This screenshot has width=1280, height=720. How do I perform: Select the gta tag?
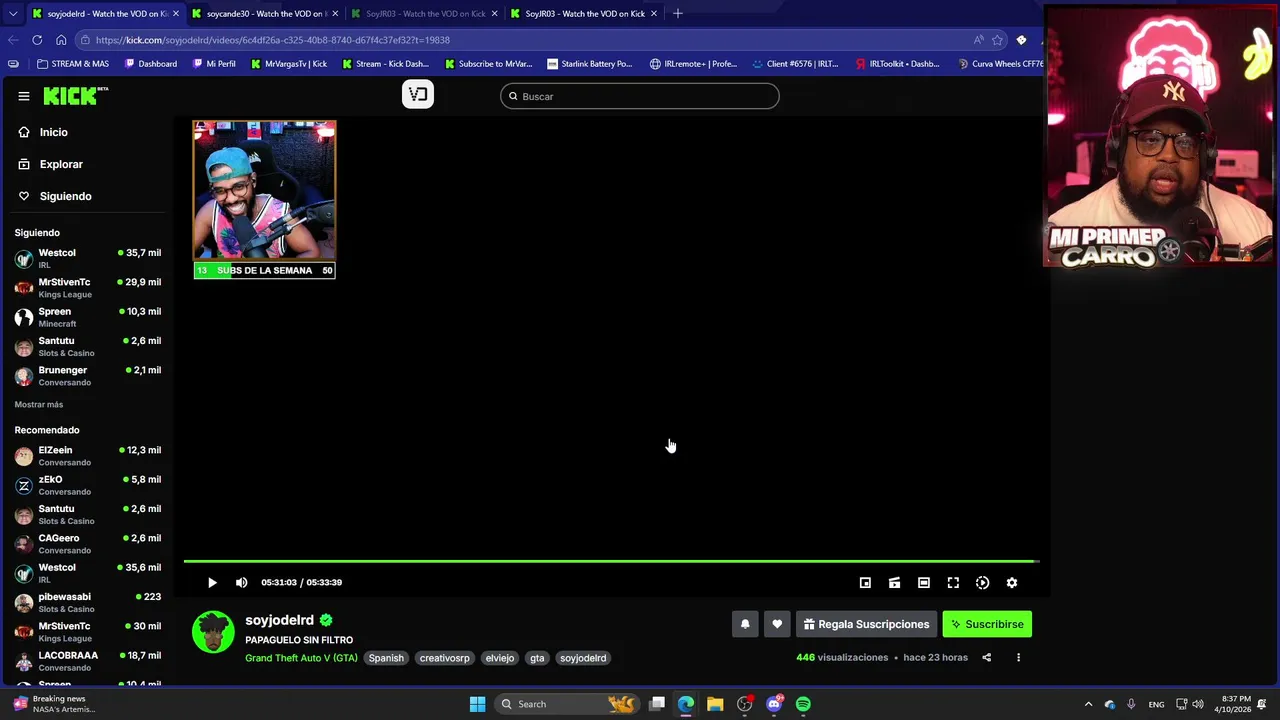point(537,658)
